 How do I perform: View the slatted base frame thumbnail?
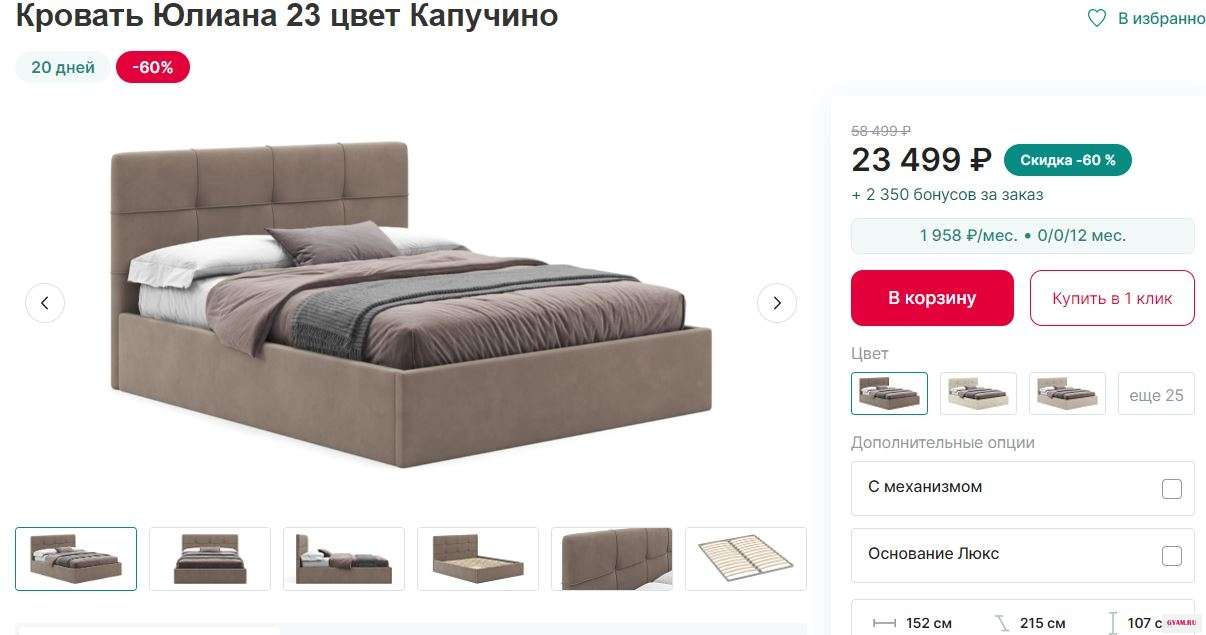746,559
